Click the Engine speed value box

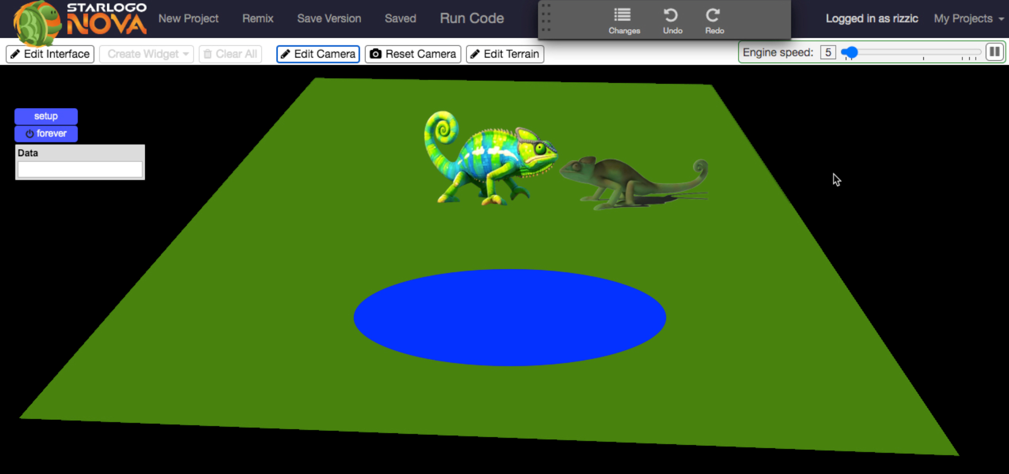(828, 53)
